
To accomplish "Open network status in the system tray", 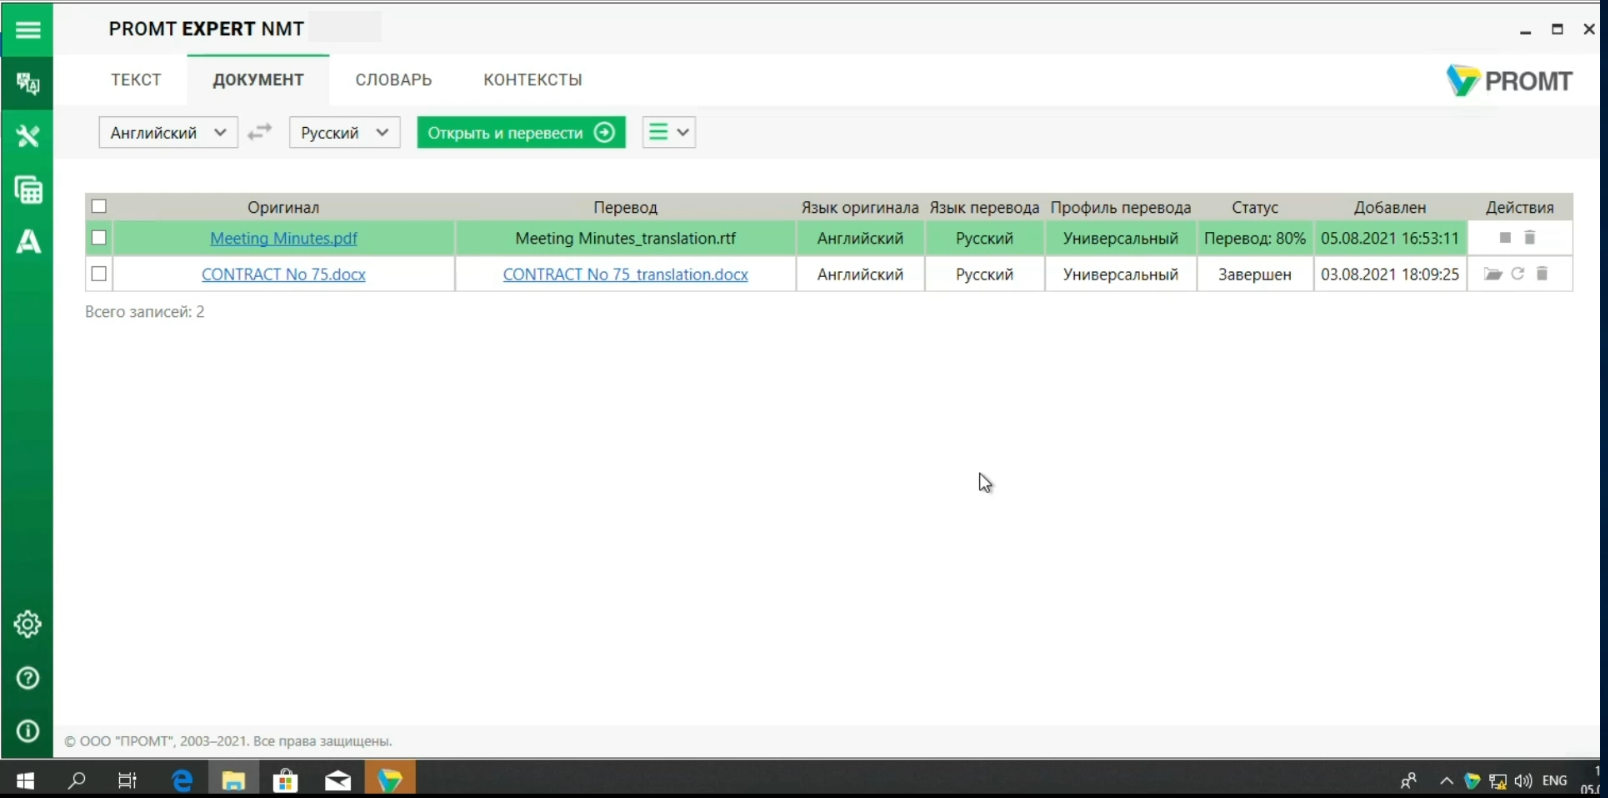I will pyautogui.click(x=1497, y=781).
